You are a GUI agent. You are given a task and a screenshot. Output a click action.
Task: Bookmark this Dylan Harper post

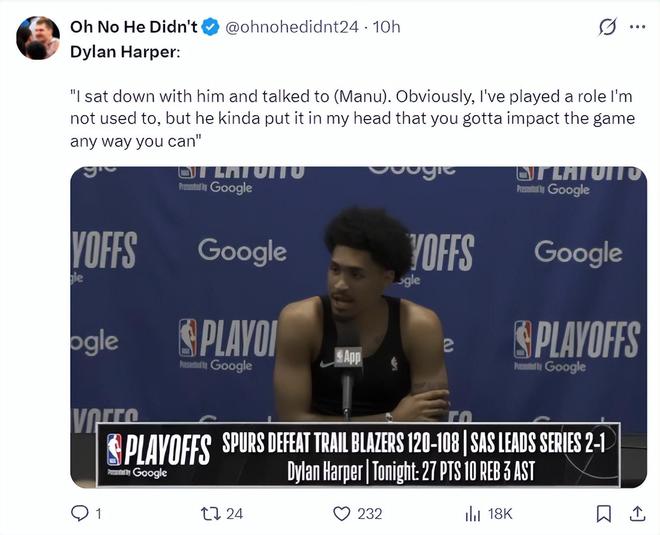click(604, 513)
